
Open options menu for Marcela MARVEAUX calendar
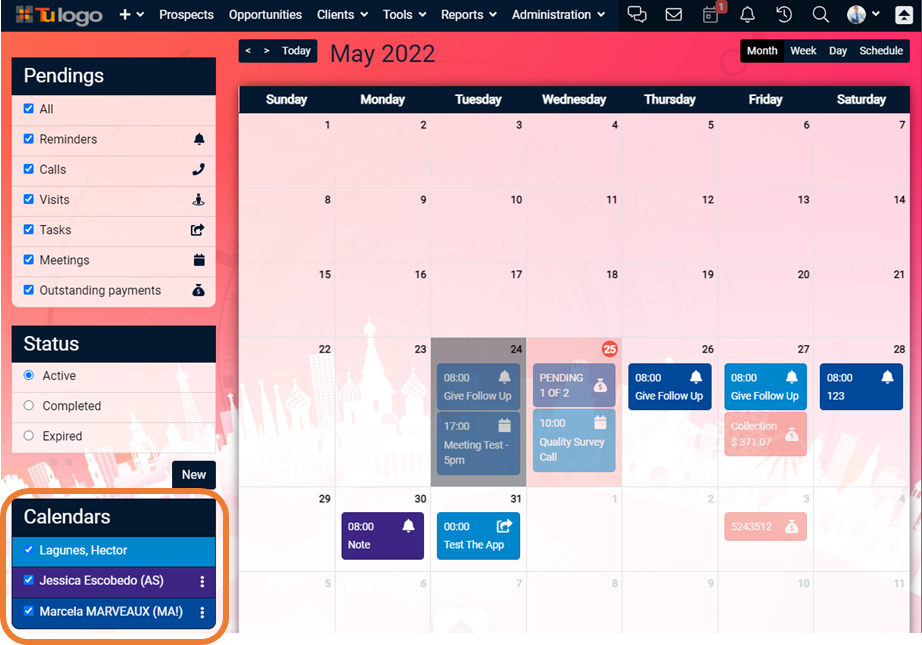pyautogui.click(x=202, y=611)
